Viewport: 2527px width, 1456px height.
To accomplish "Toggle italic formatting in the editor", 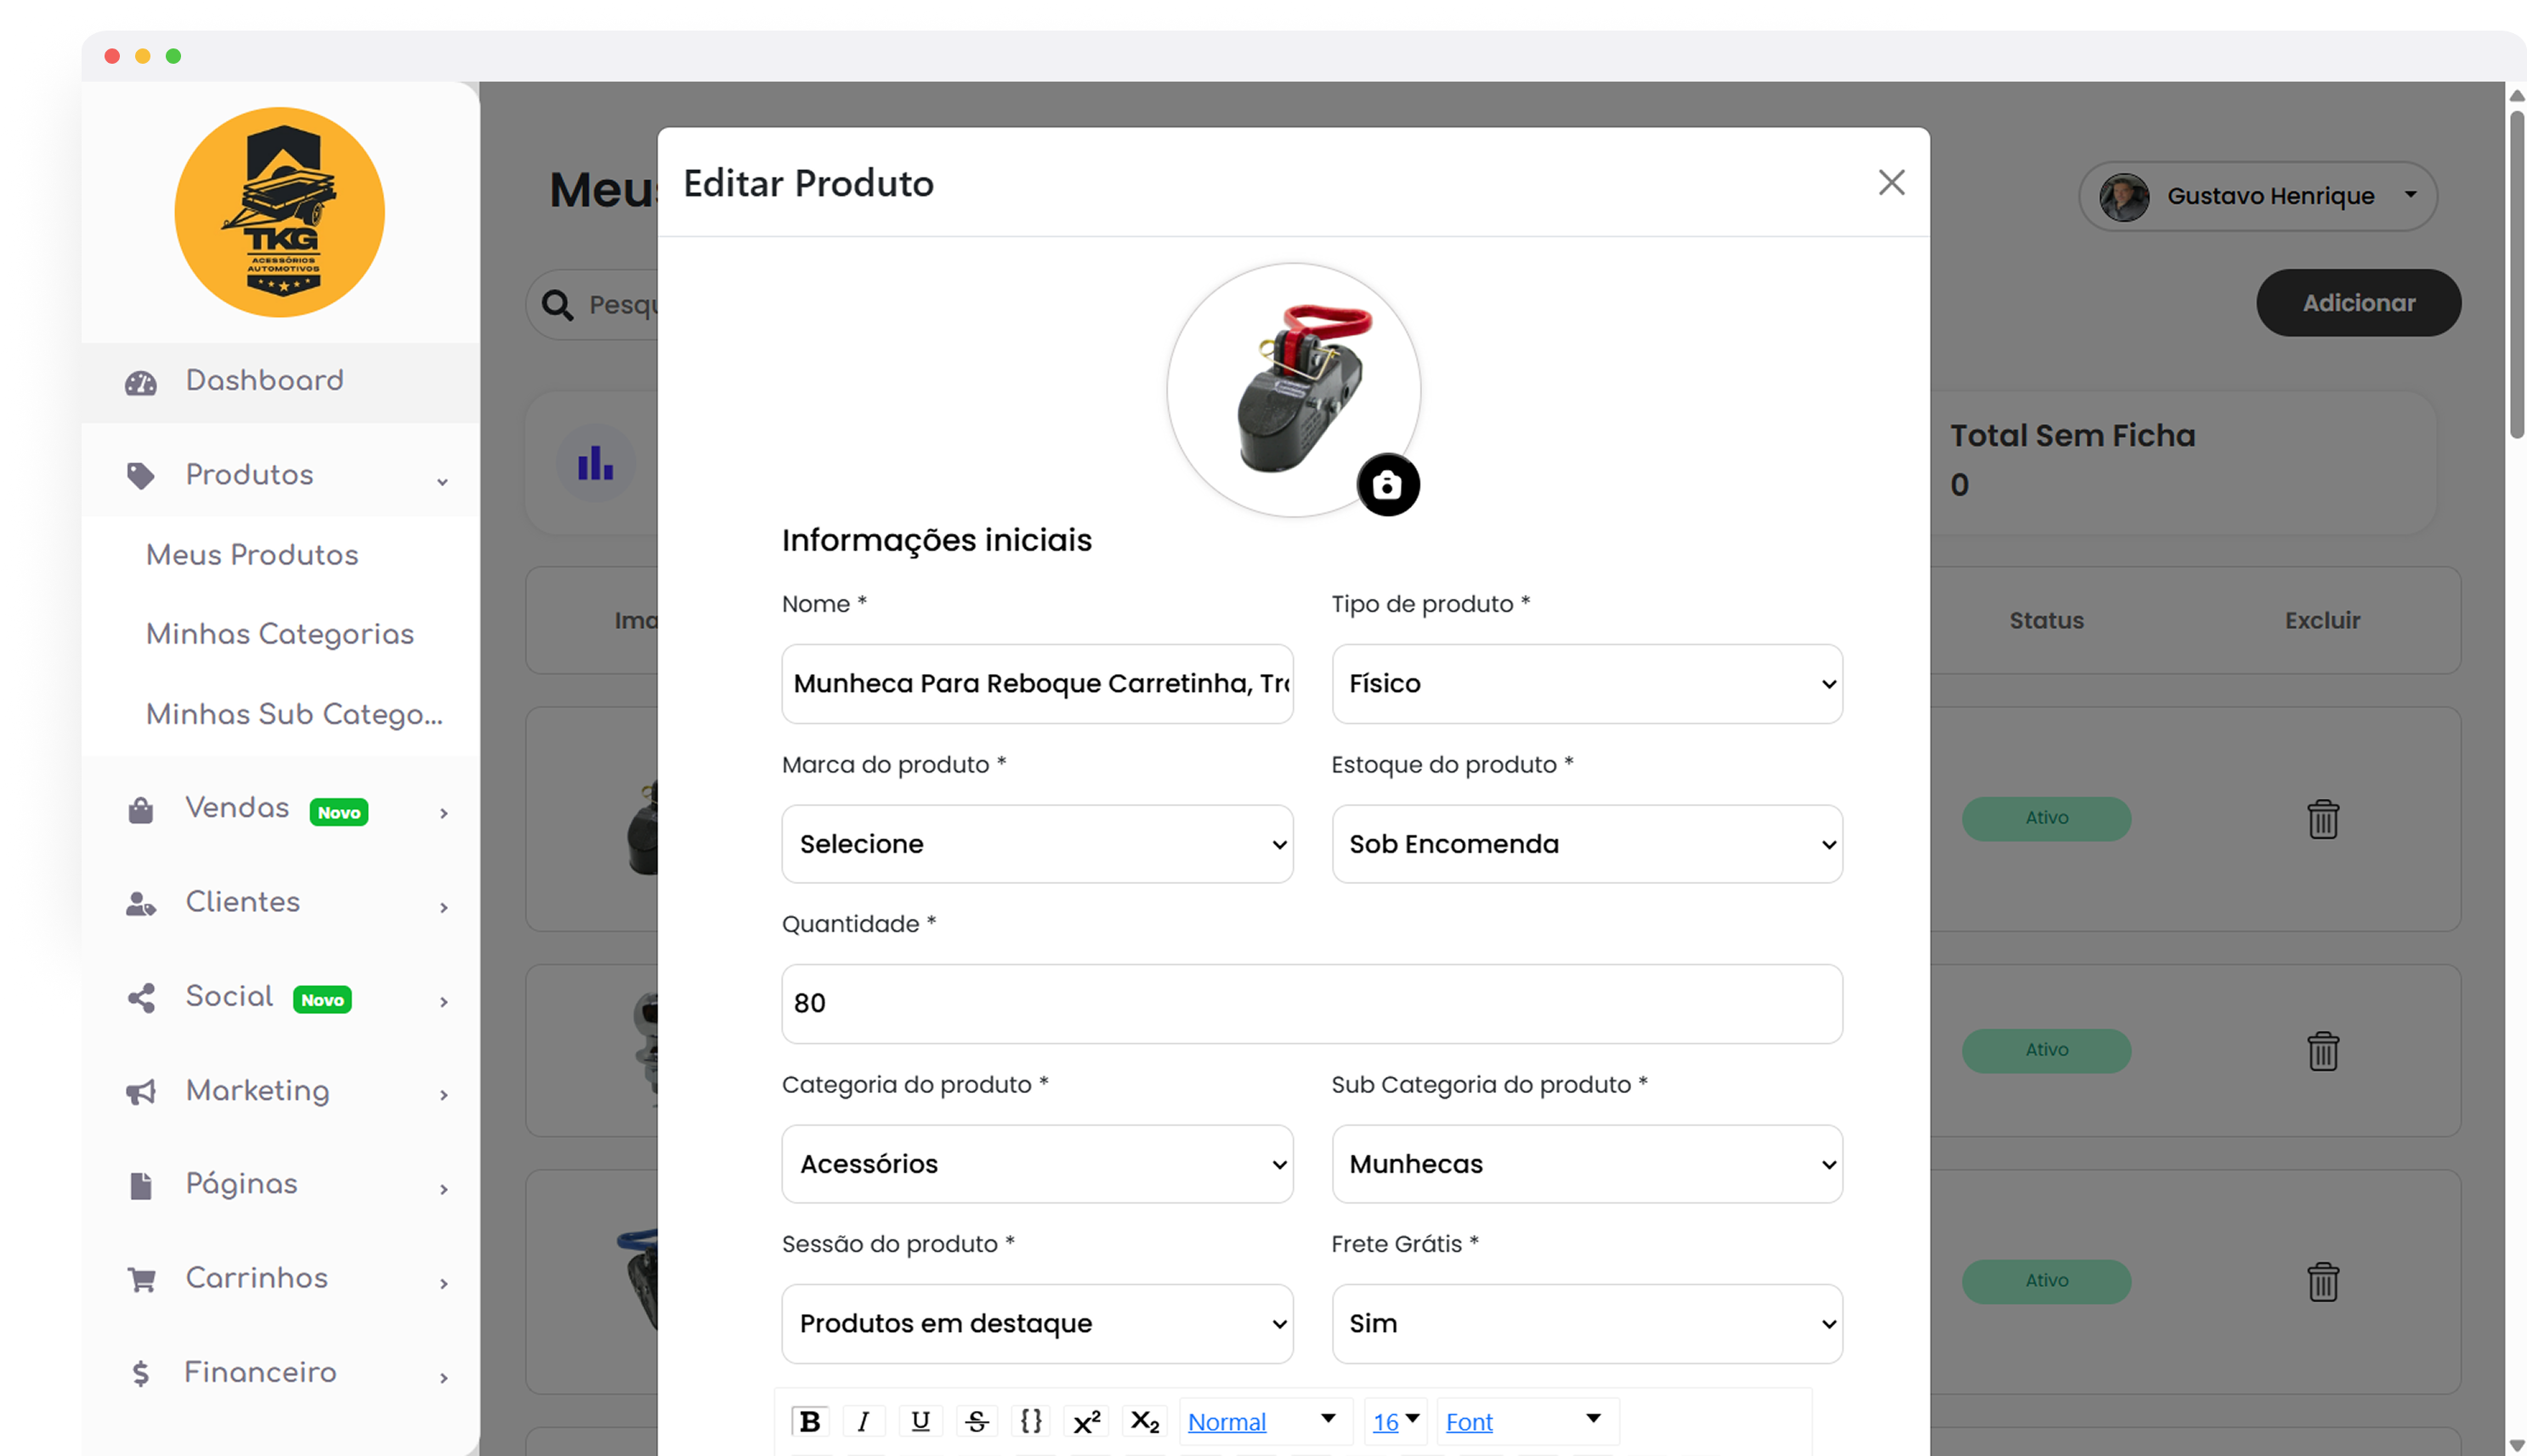I will click(x=864, y=1421).
